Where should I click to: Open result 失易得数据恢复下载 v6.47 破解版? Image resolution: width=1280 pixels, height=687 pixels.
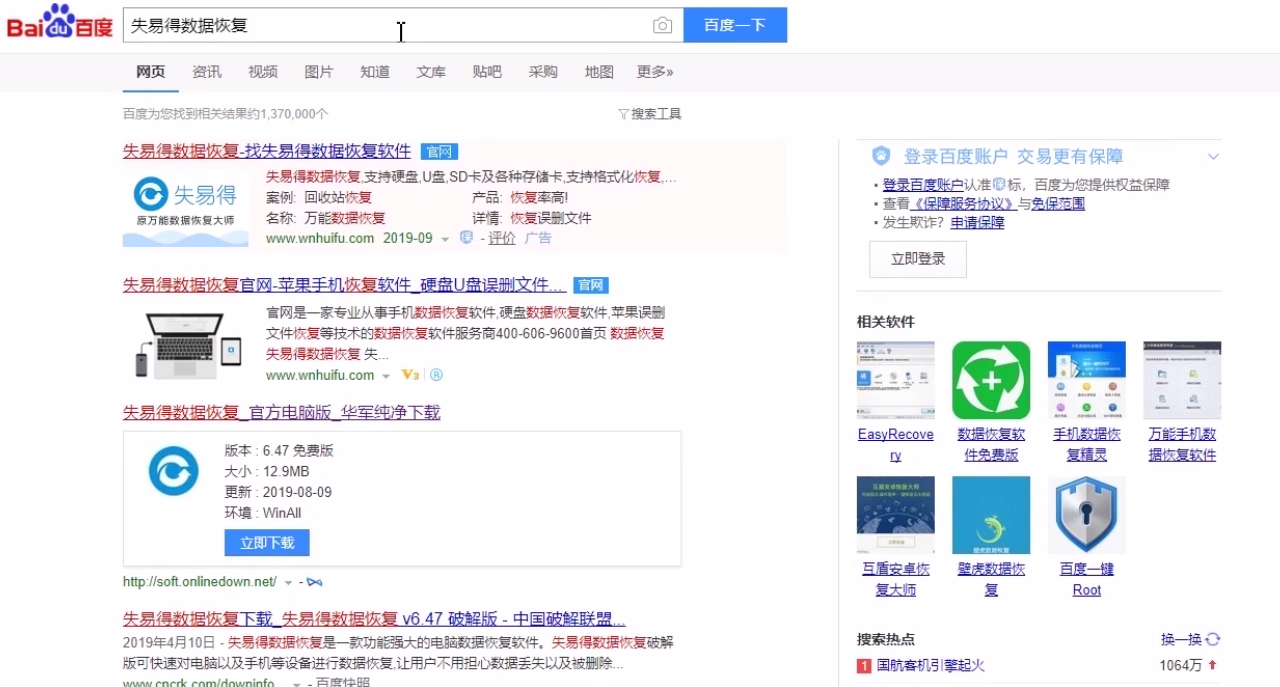tap(374, 618)
